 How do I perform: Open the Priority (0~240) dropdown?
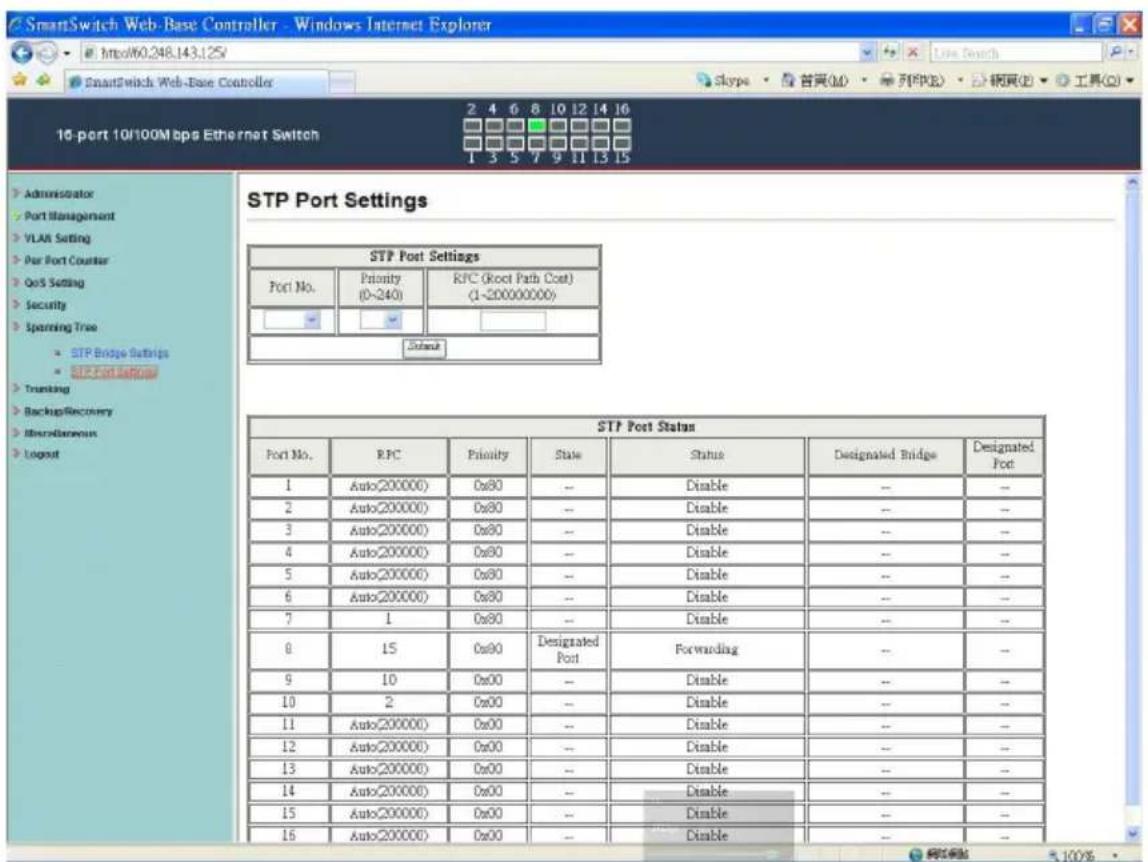(x=381, y=320)
